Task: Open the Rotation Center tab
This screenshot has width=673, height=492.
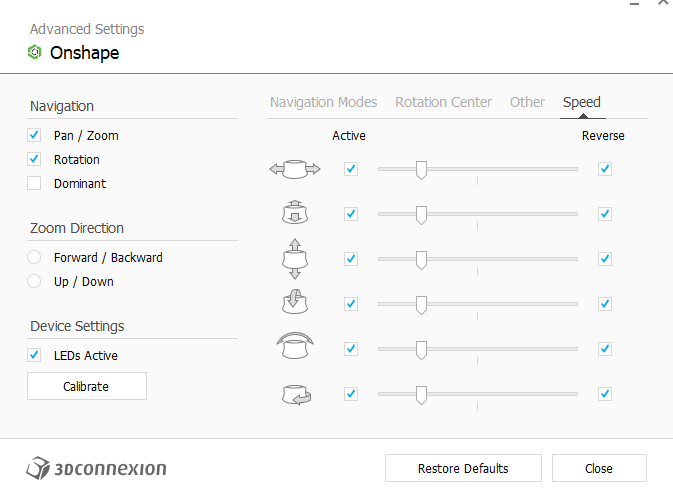Action: click(x=443, y=102)
